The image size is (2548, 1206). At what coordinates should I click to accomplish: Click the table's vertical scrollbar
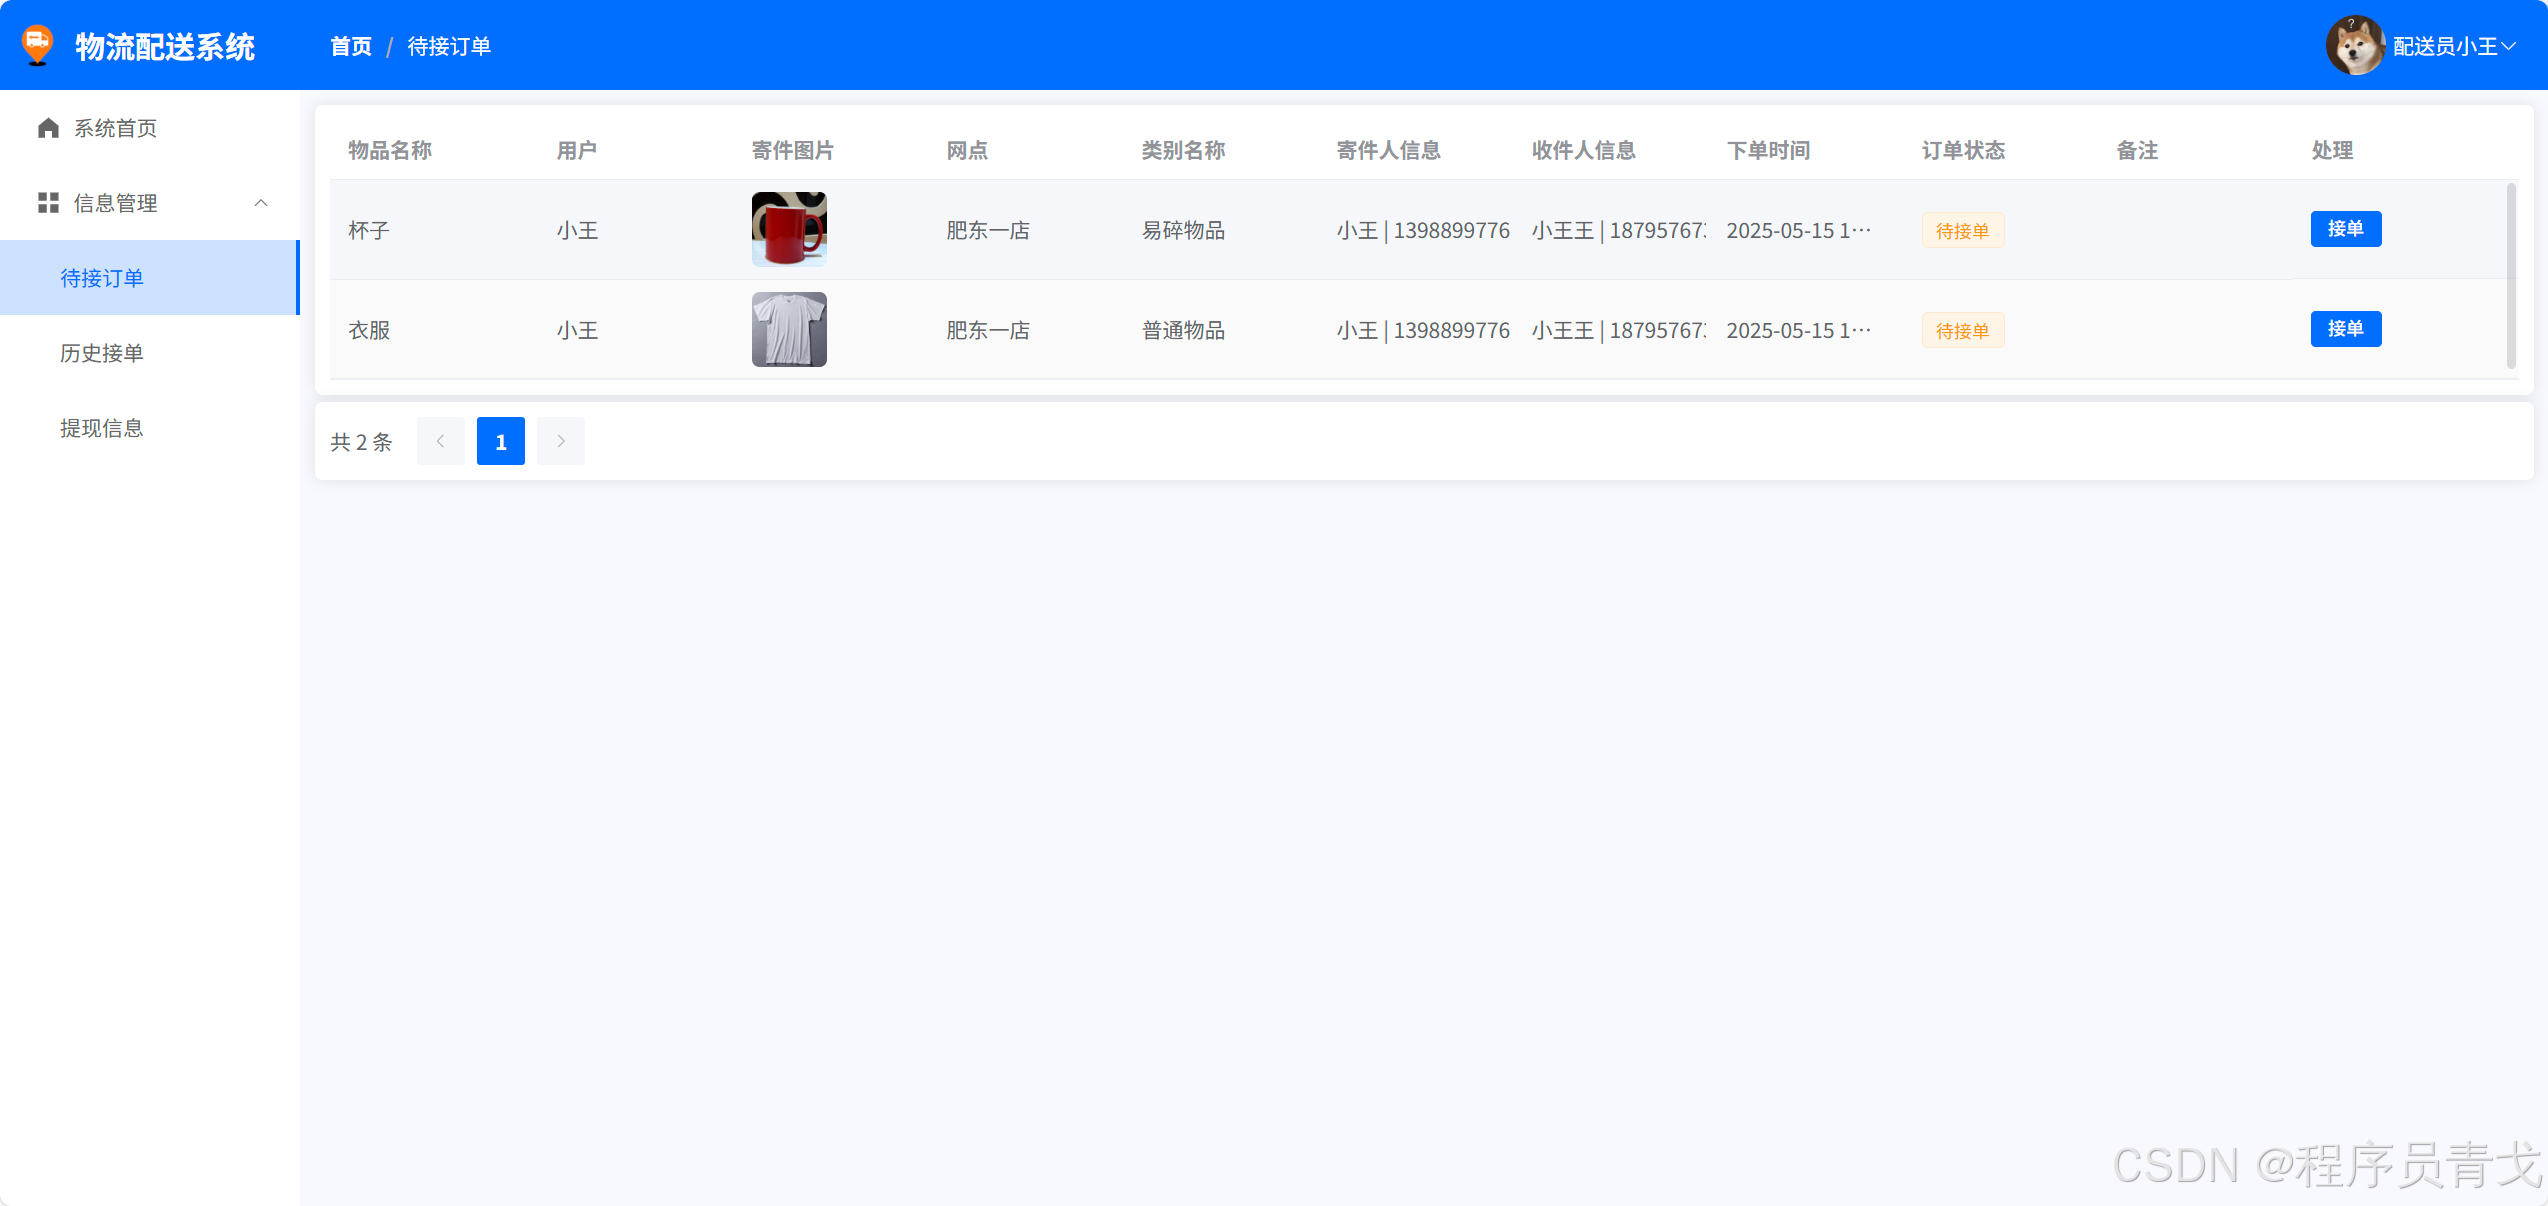(2511, 276)
